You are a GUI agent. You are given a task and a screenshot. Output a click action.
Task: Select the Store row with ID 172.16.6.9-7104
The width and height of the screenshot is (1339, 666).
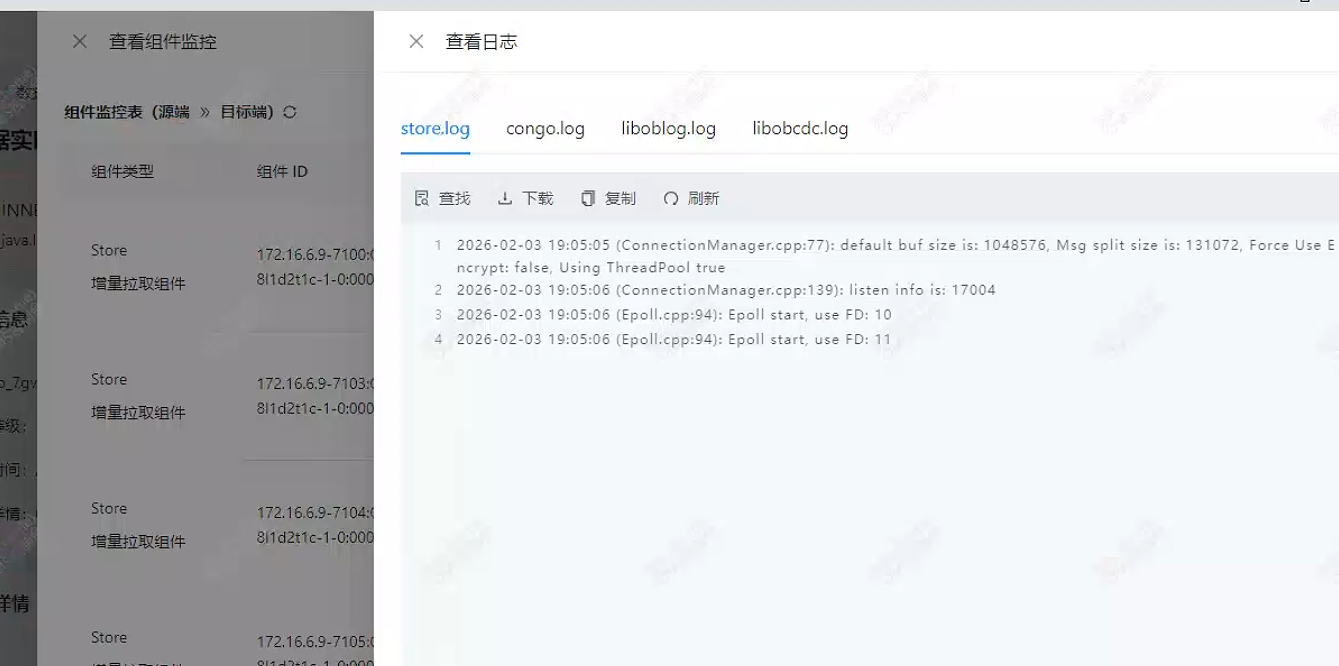point(200,525)
